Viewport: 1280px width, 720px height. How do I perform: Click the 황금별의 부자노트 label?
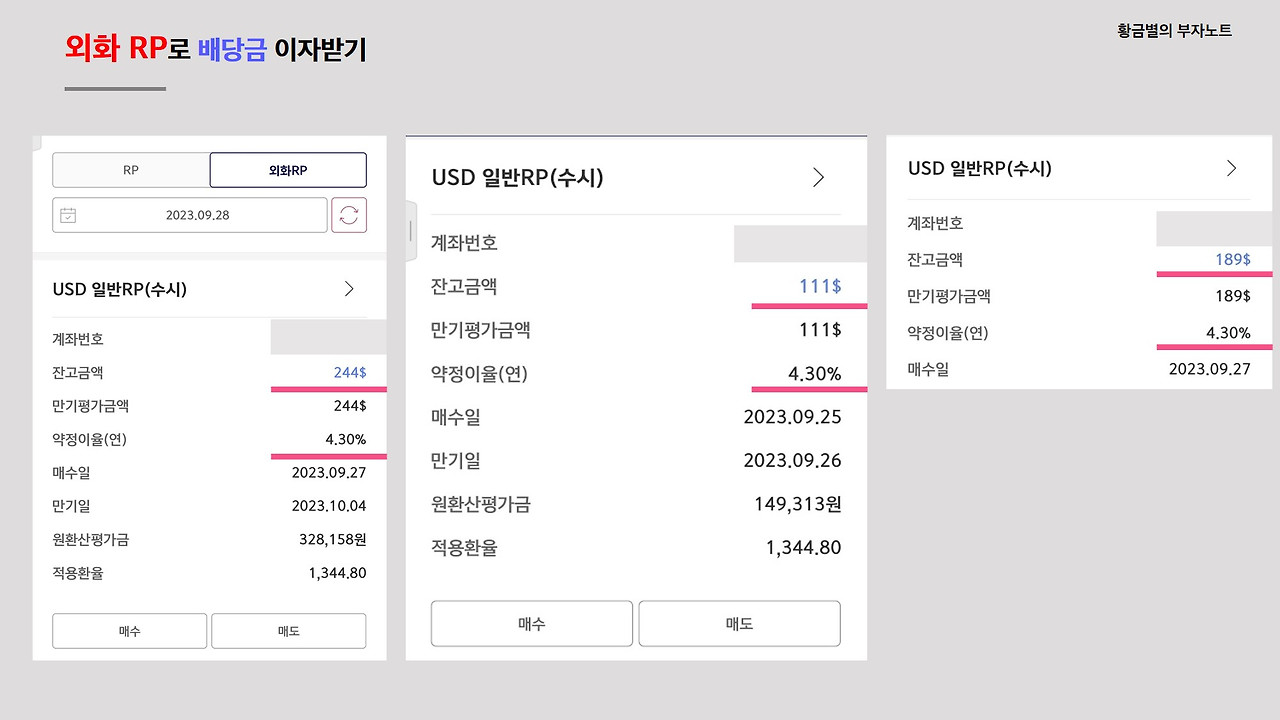[x=1174, y=31]
